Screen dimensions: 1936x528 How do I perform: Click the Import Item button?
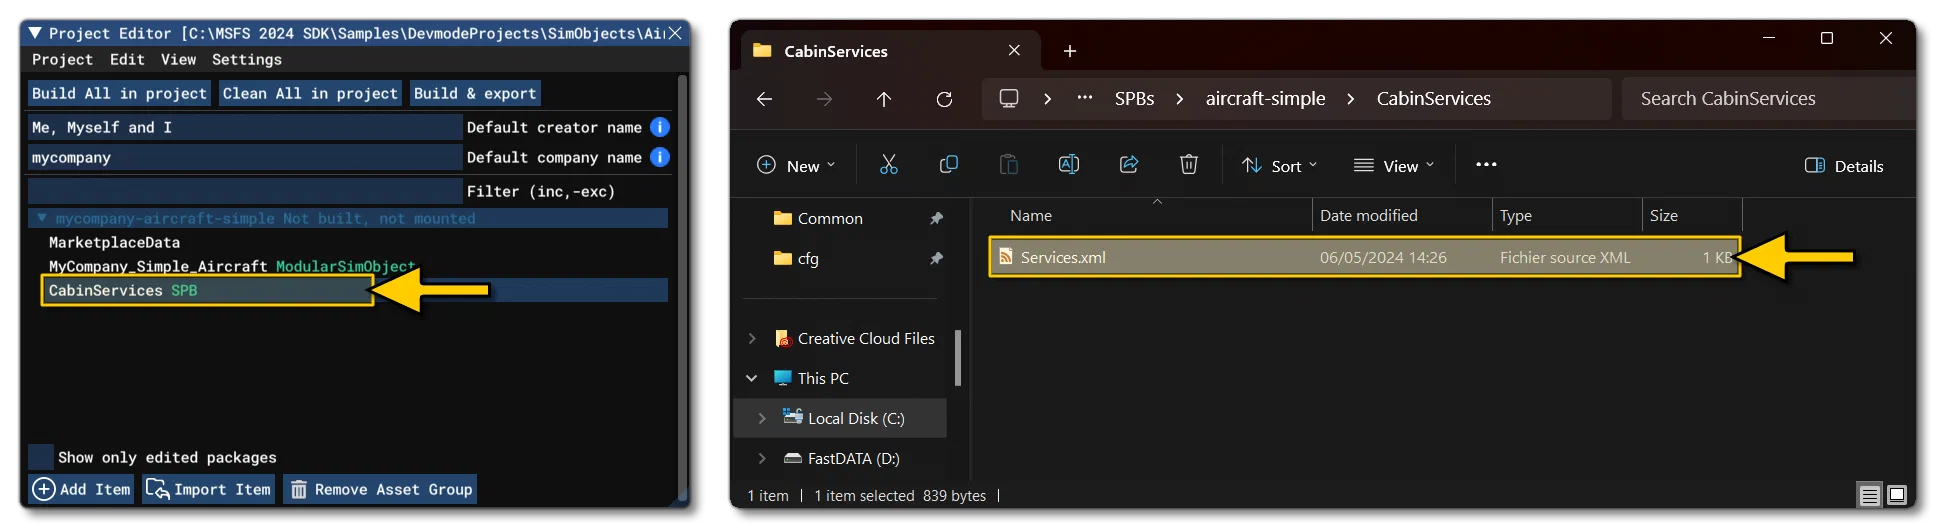[x=208, y=489]
